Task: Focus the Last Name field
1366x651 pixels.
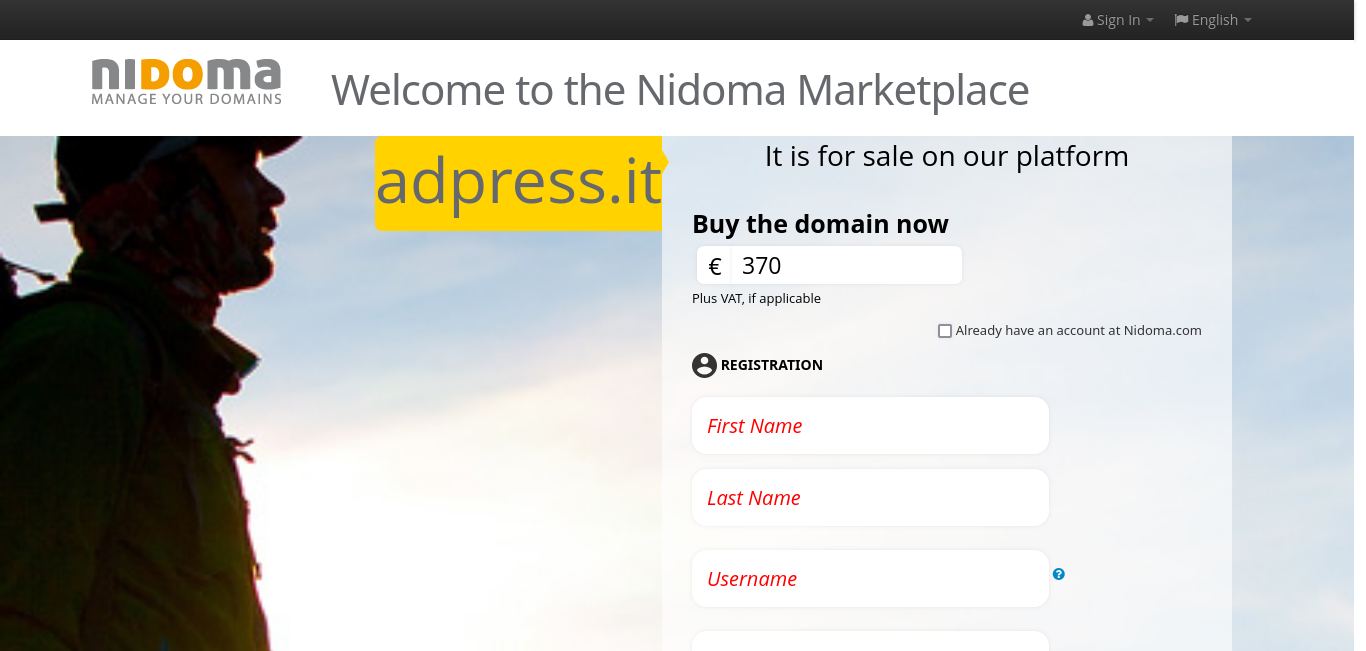Action: coord(870,498)
